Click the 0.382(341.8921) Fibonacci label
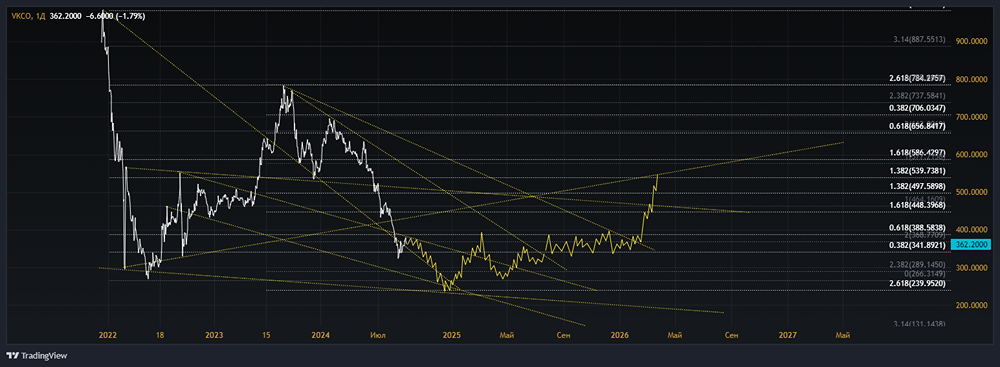The height and width of the screenshot is (367, 1000). (x=917, y=244)
